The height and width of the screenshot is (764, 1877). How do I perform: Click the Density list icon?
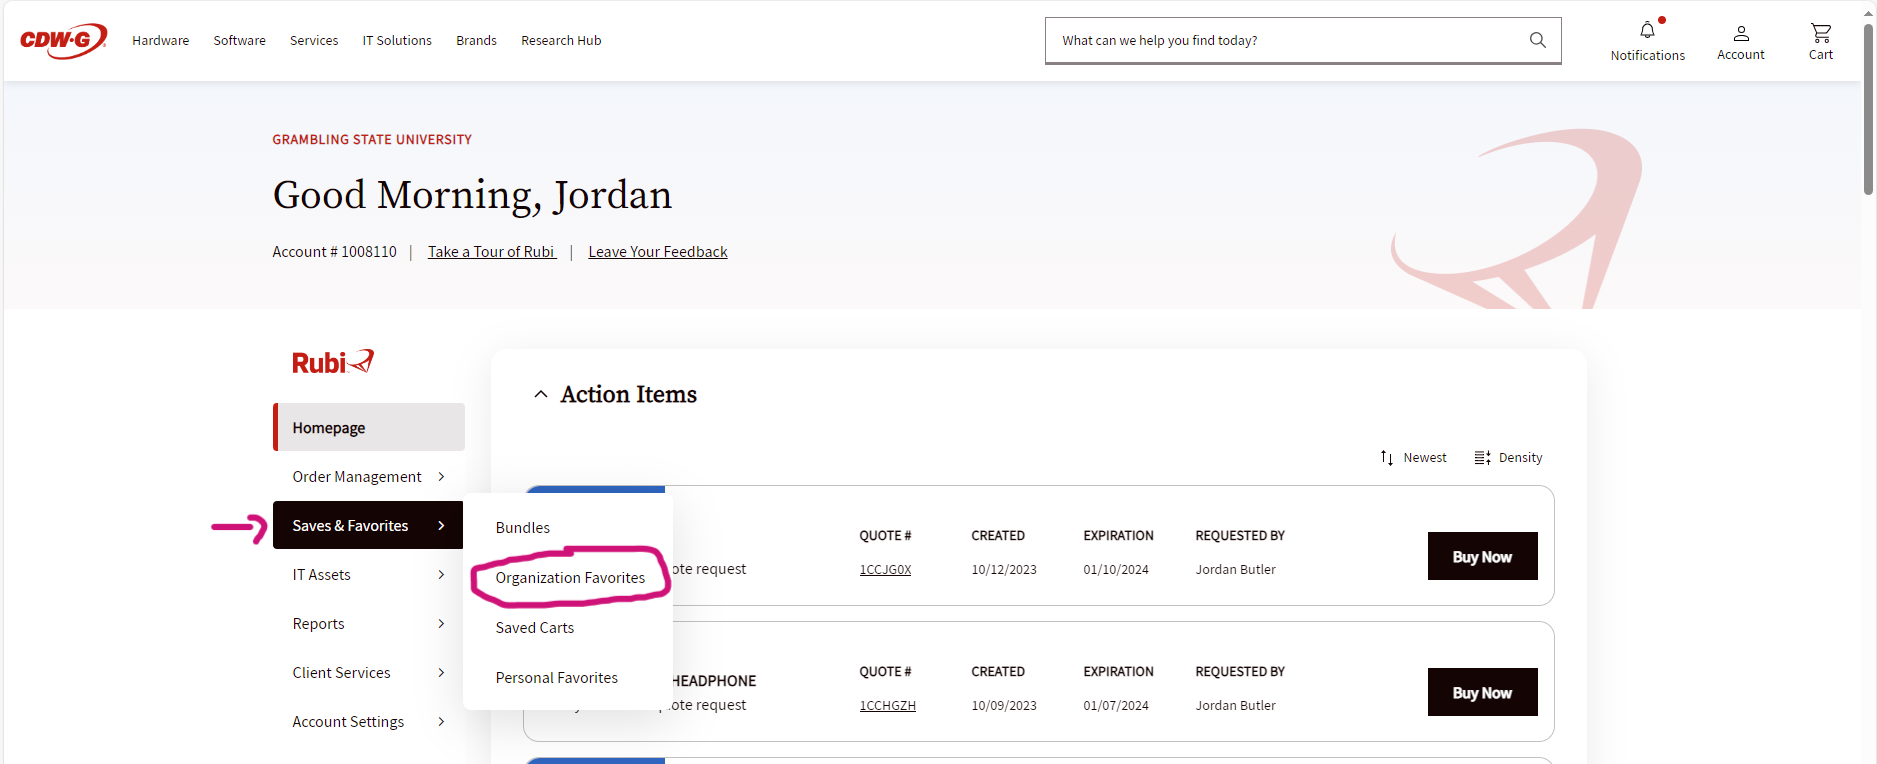click(1482, 457)
